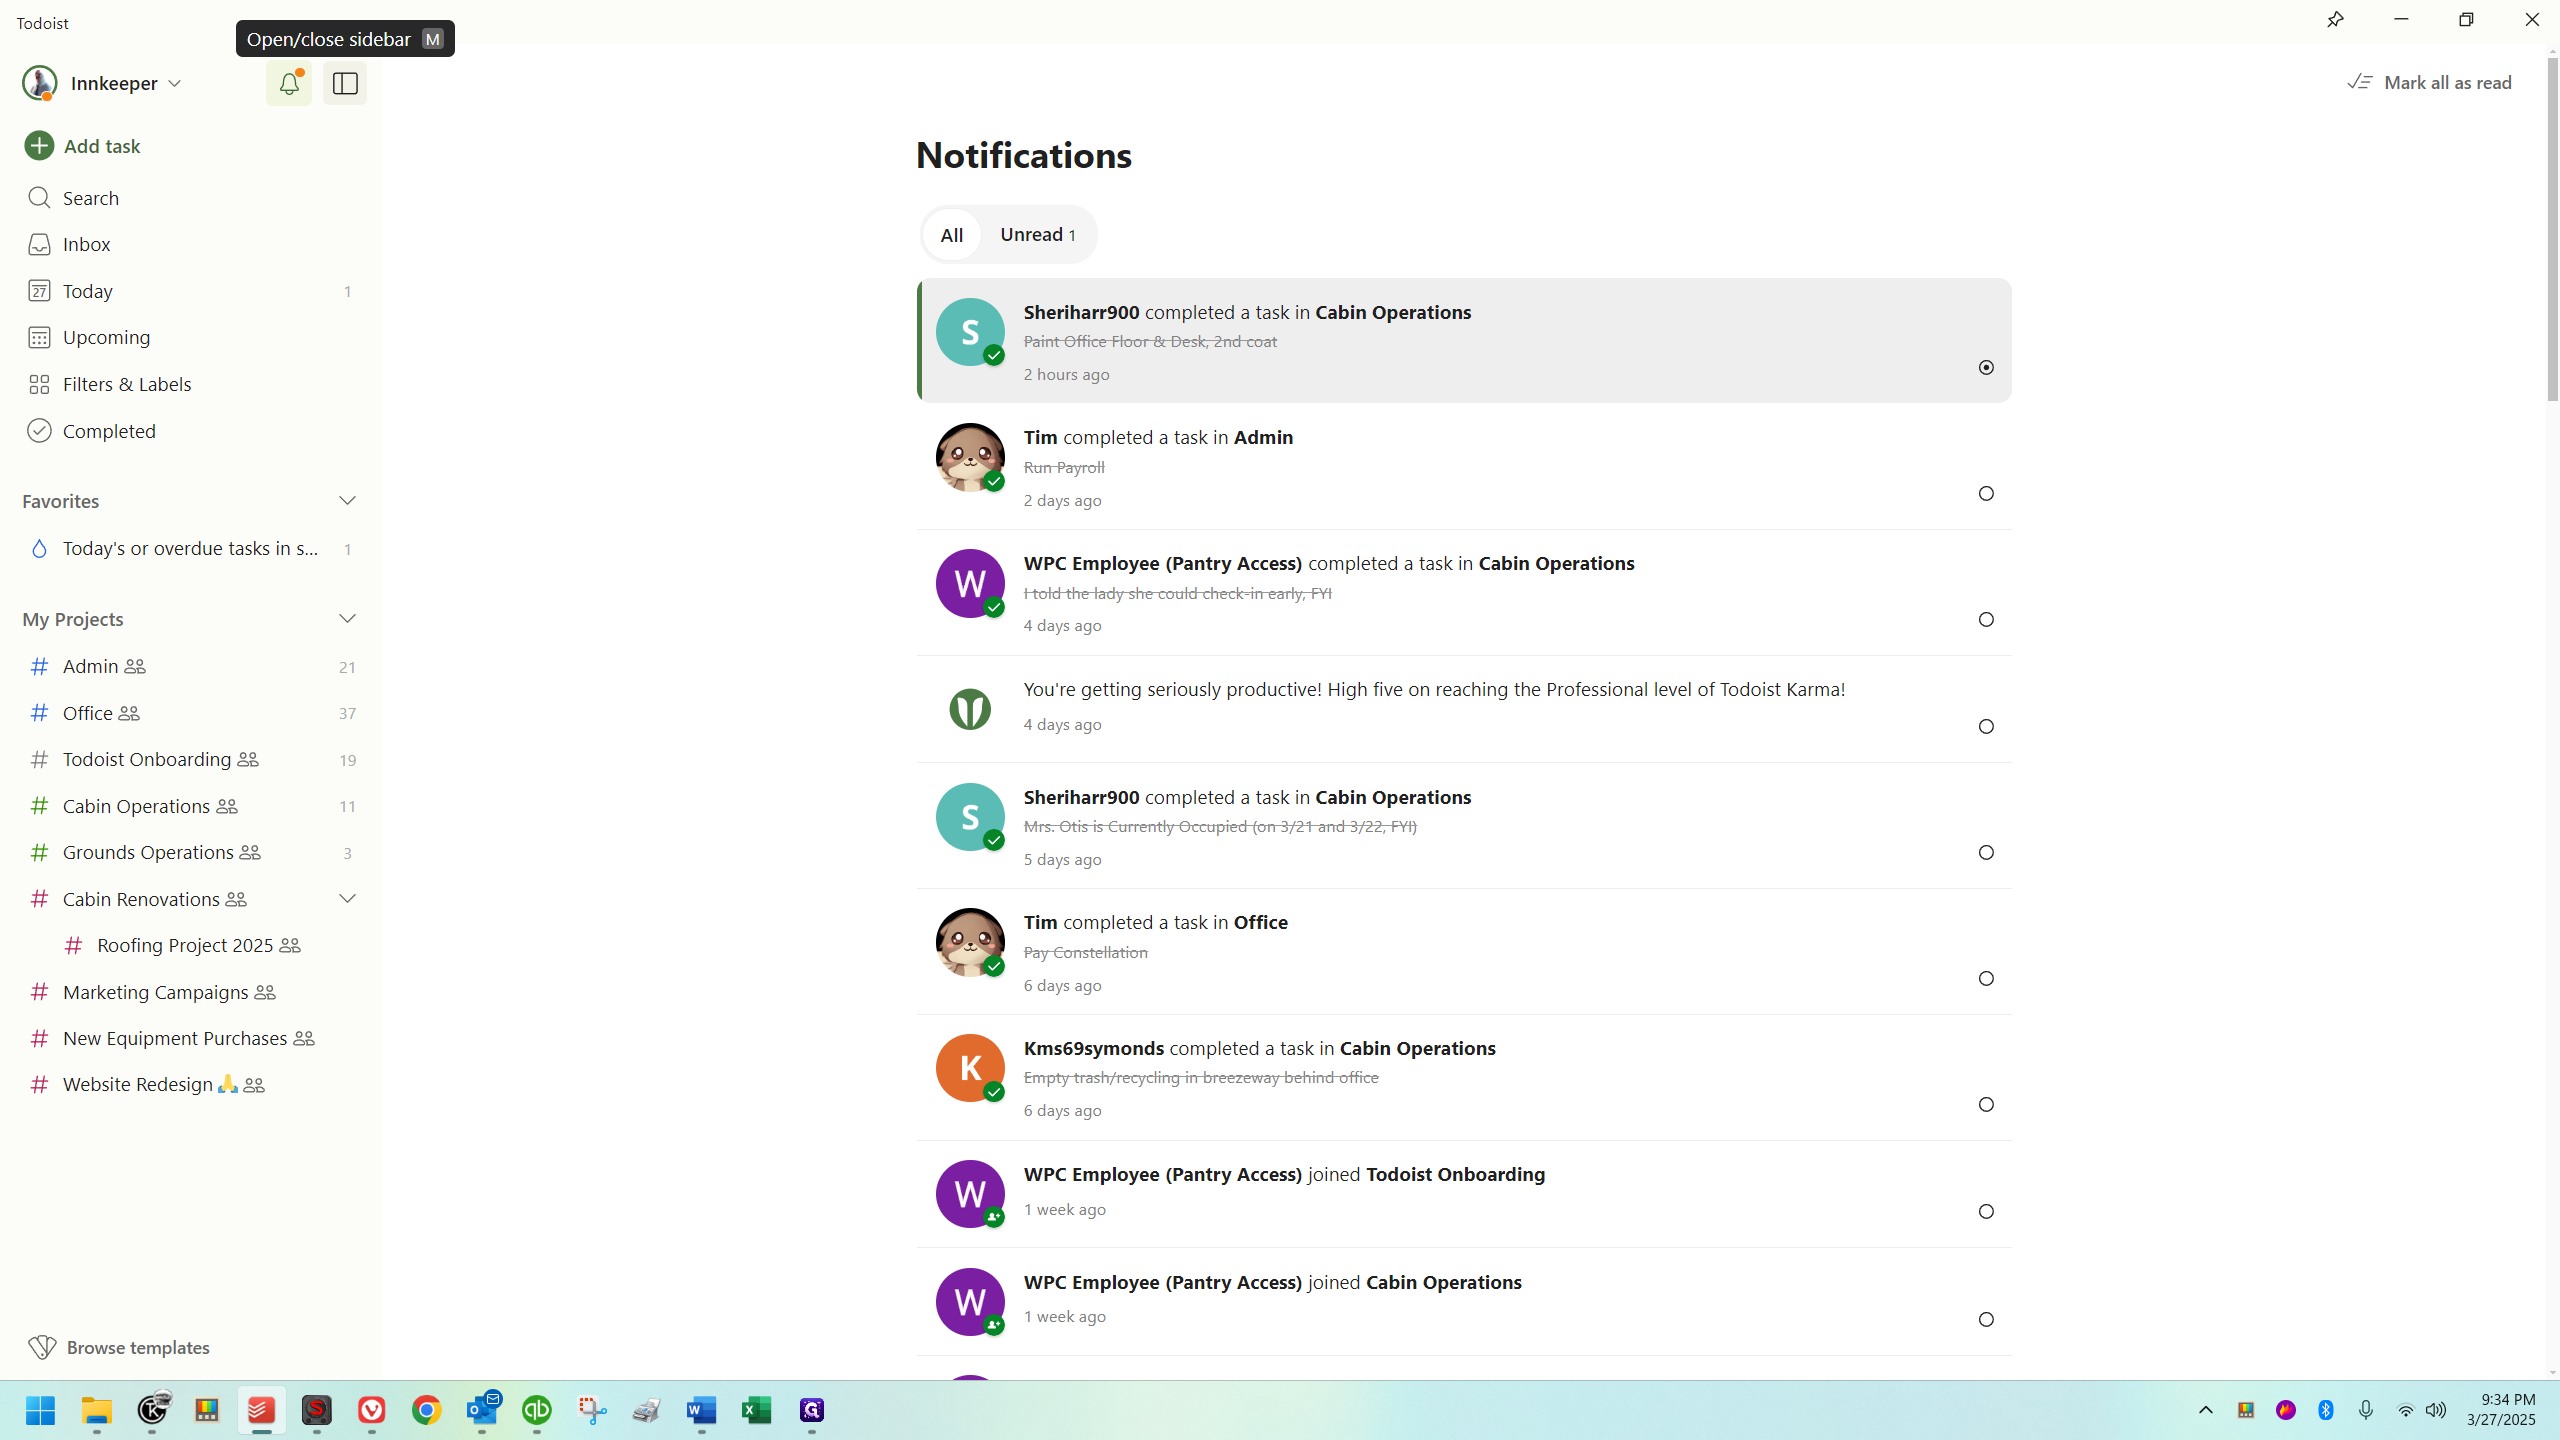The width and height of the screenshot is (2560, 1440).
Task: Toggle read circle on check-in early notification
Action: coord(1986,620)
